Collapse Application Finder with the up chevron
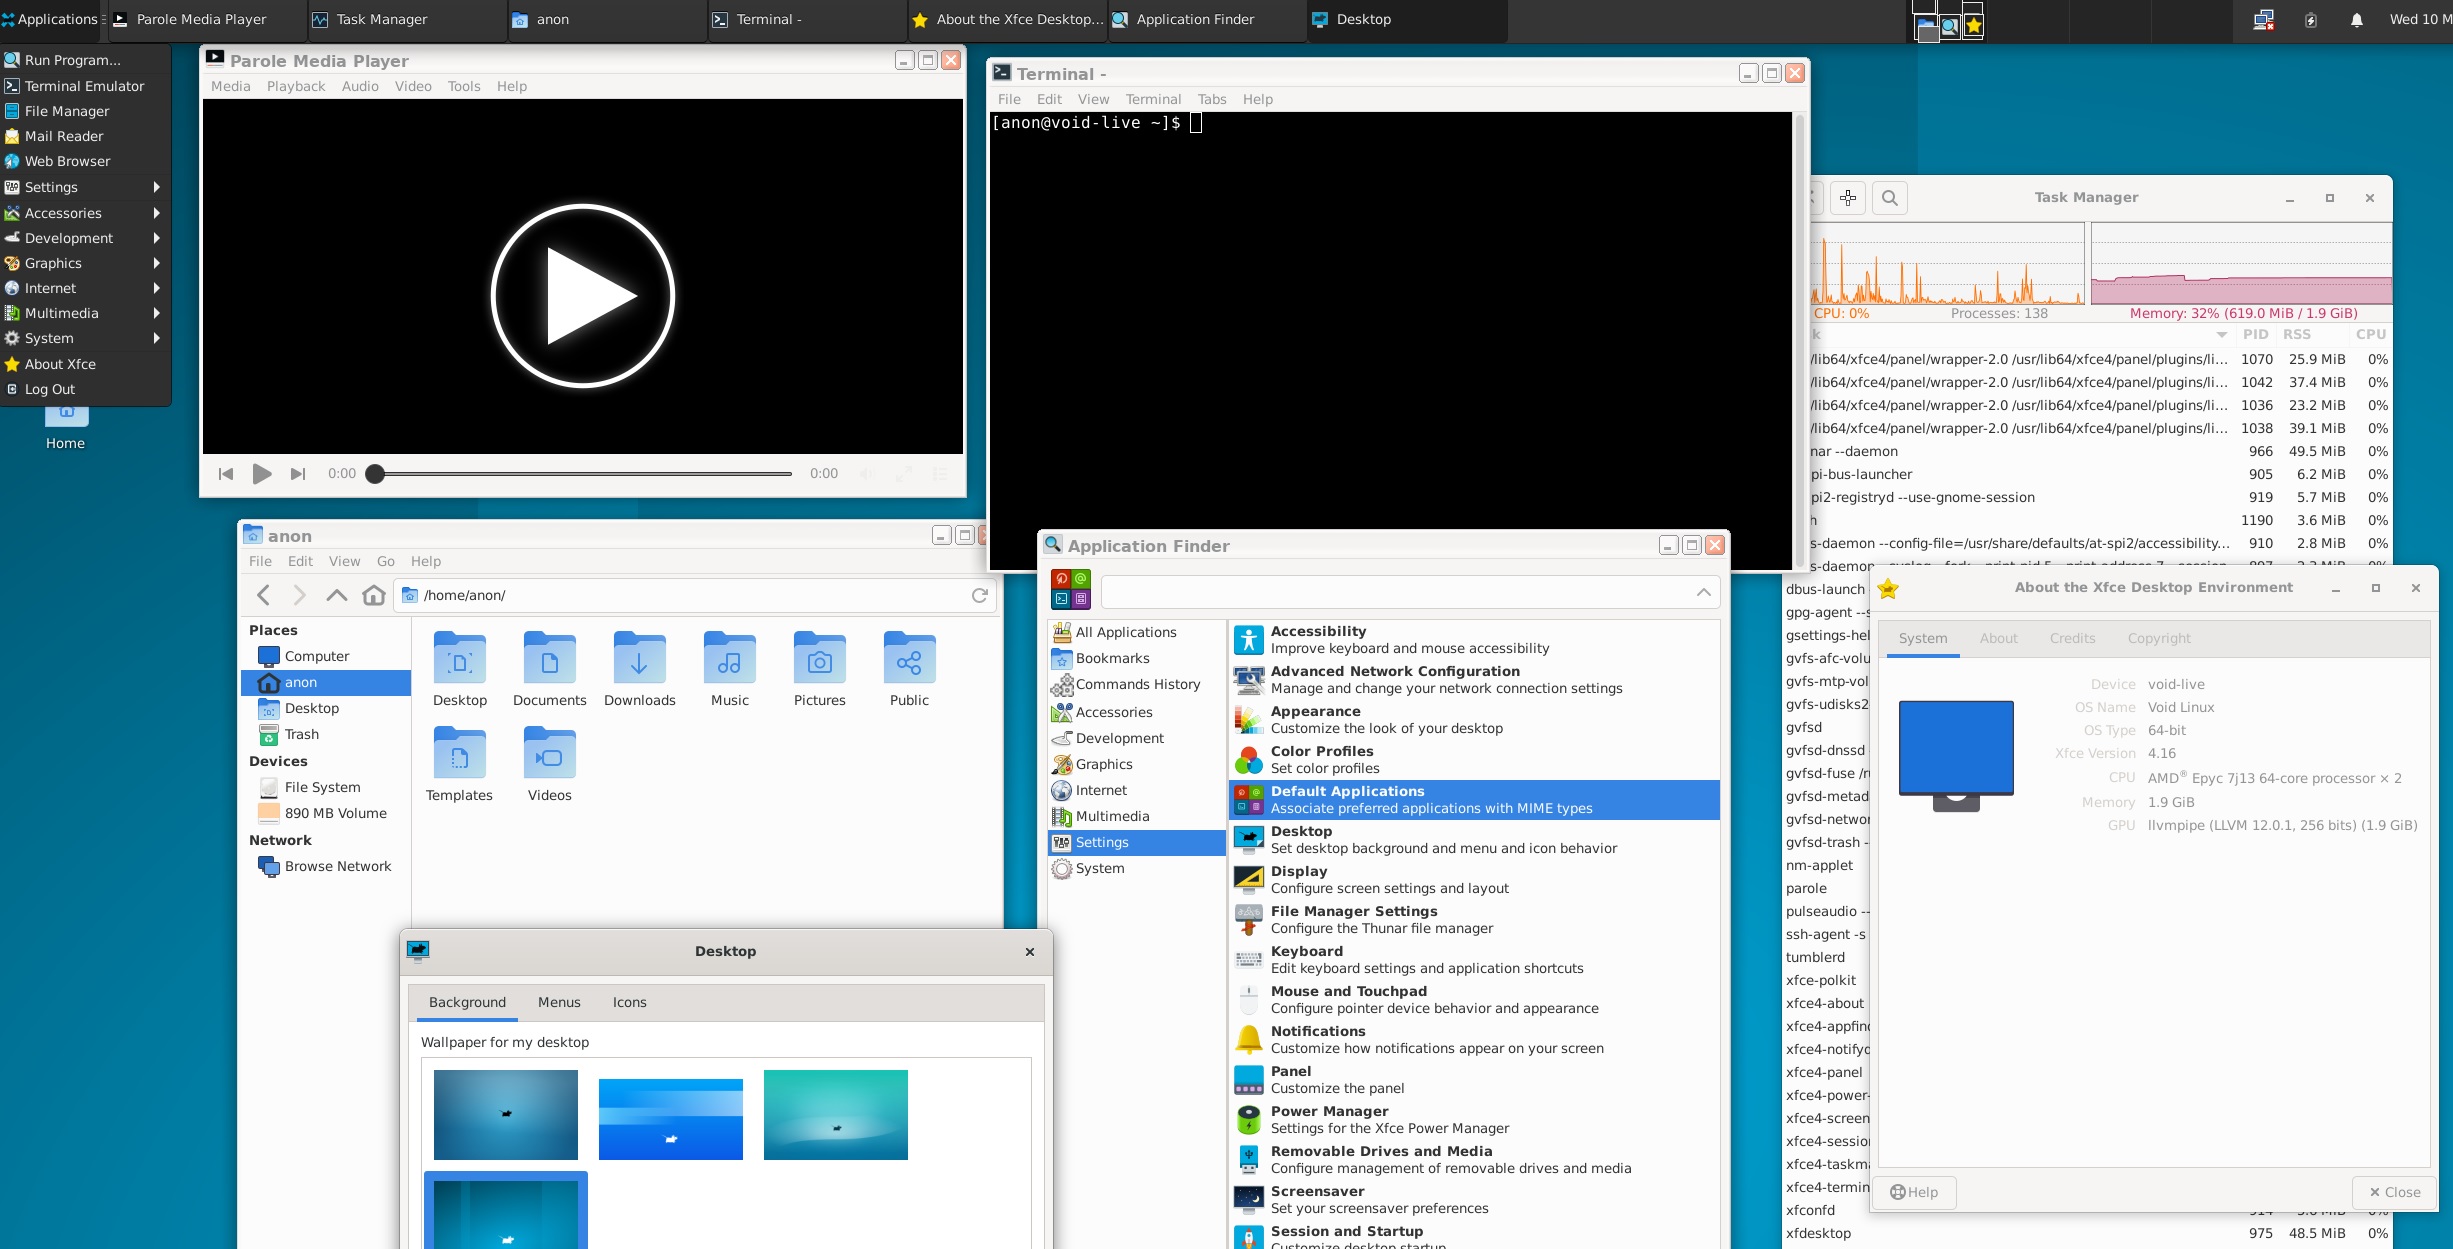This screenshot has width=2453, height=1249. [x=1703, y=592]
